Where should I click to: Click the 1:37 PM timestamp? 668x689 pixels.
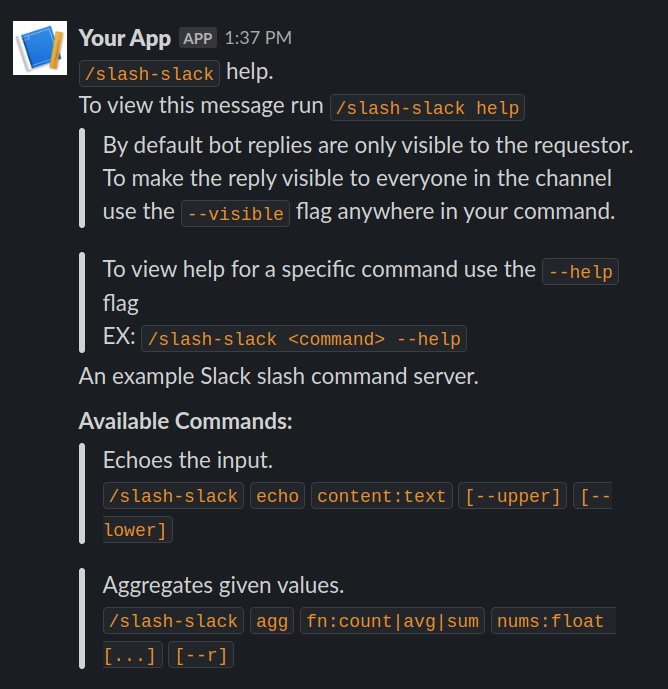coord(258,38)
